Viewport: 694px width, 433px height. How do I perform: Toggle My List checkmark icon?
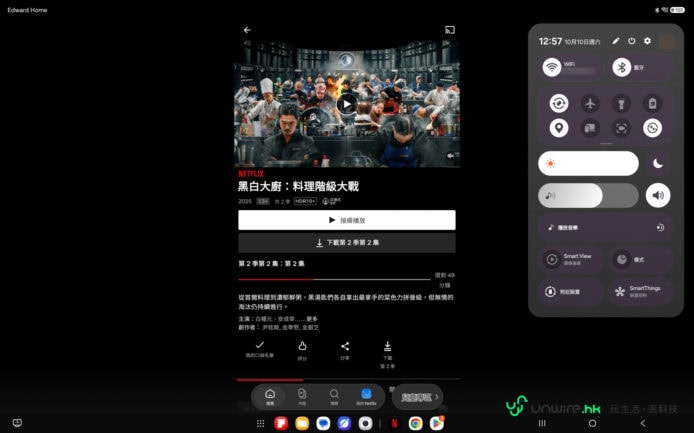coord(260,349)
